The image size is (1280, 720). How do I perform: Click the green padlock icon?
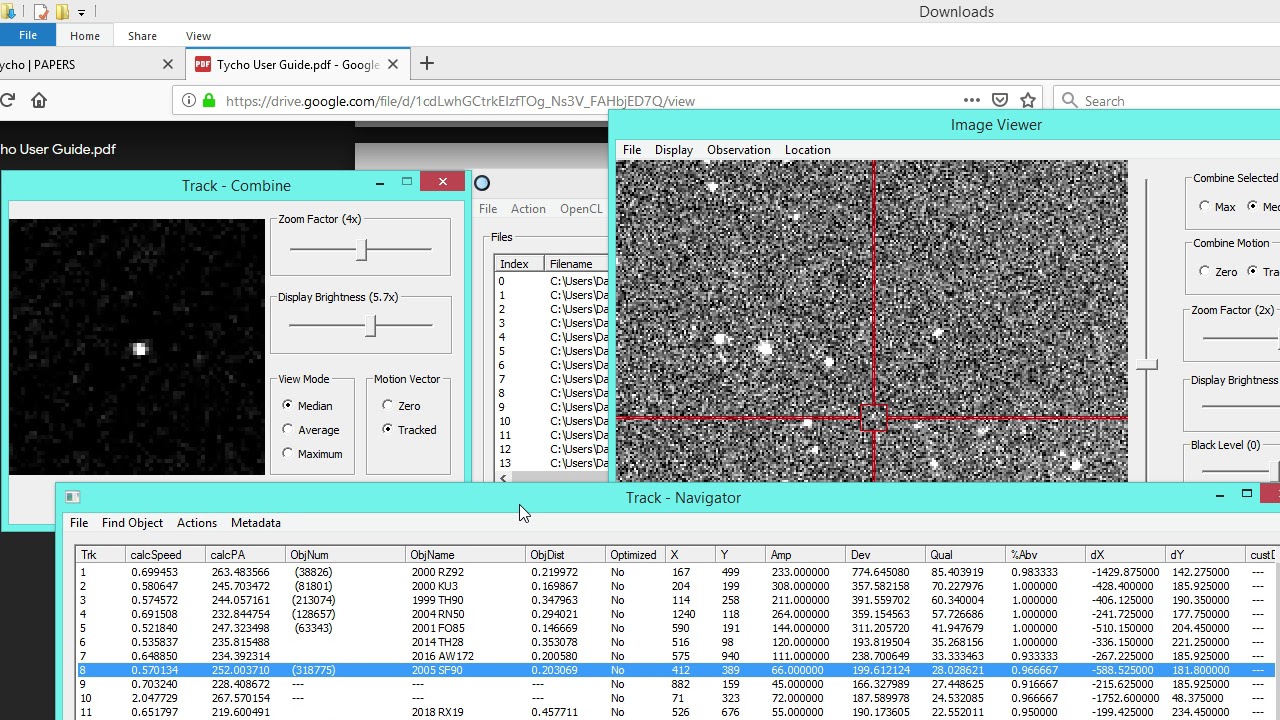[x=209, y=100]
